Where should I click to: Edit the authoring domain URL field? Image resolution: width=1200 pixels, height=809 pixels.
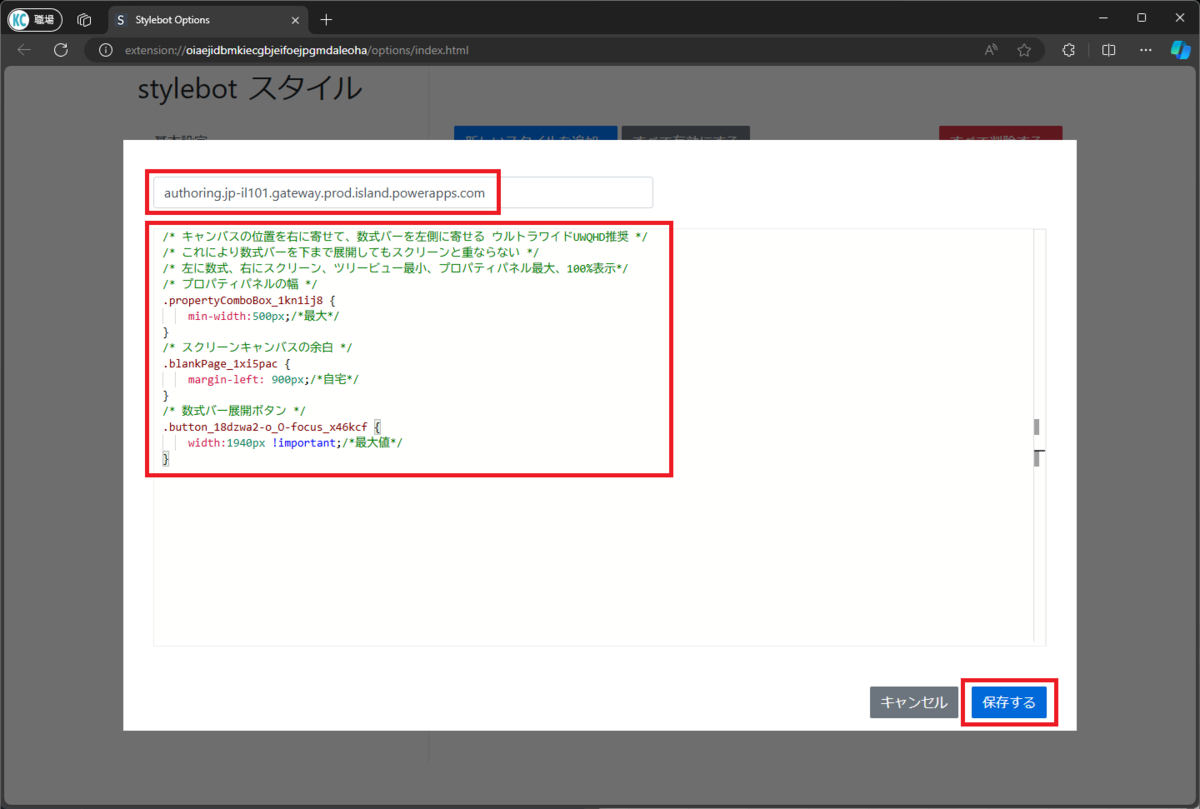point(403,193)
